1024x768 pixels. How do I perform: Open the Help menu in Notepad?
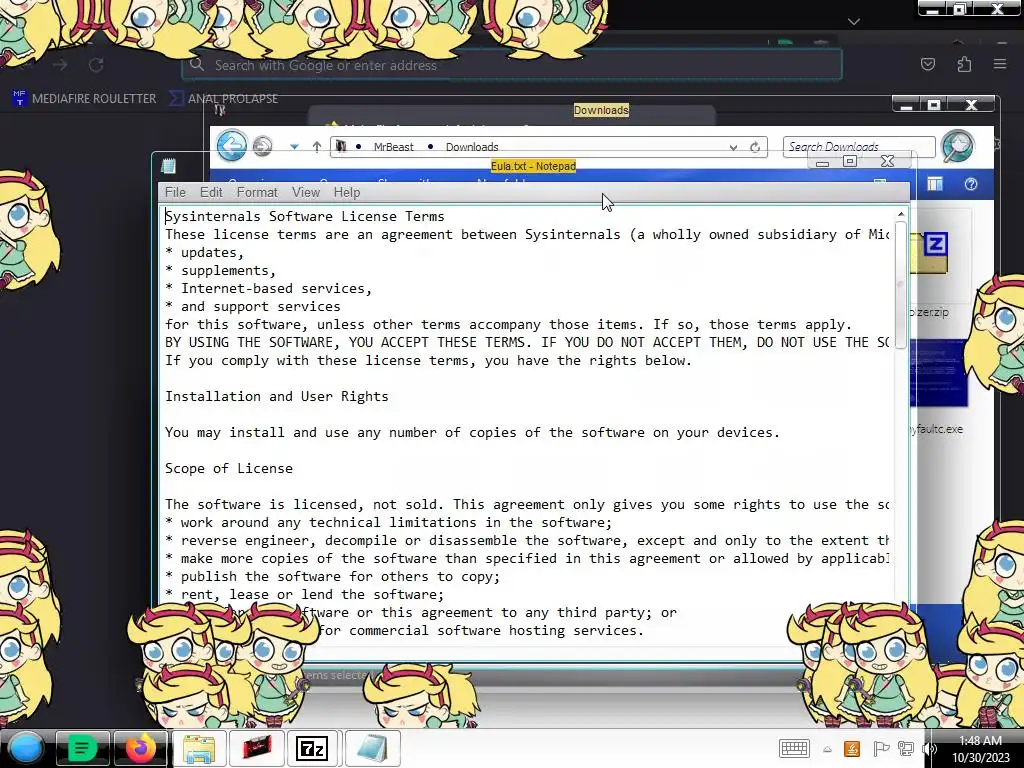click(x=347, y=193)
